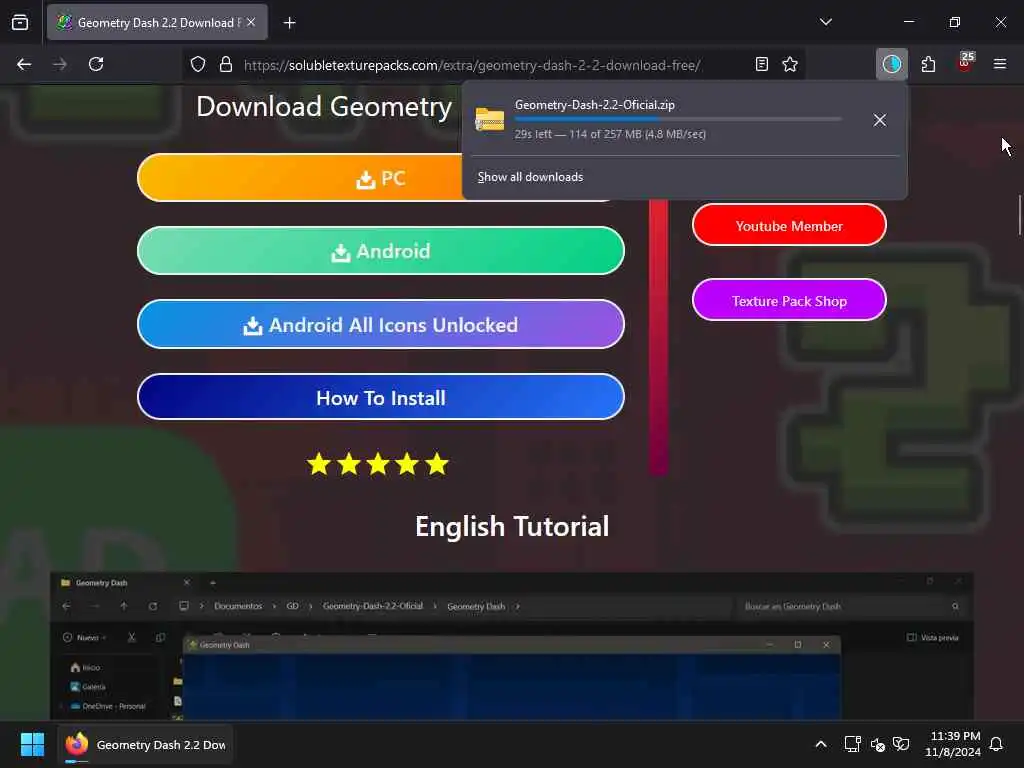Click the green Android download button
1024x768 pixels.
[x=381, y=251]
